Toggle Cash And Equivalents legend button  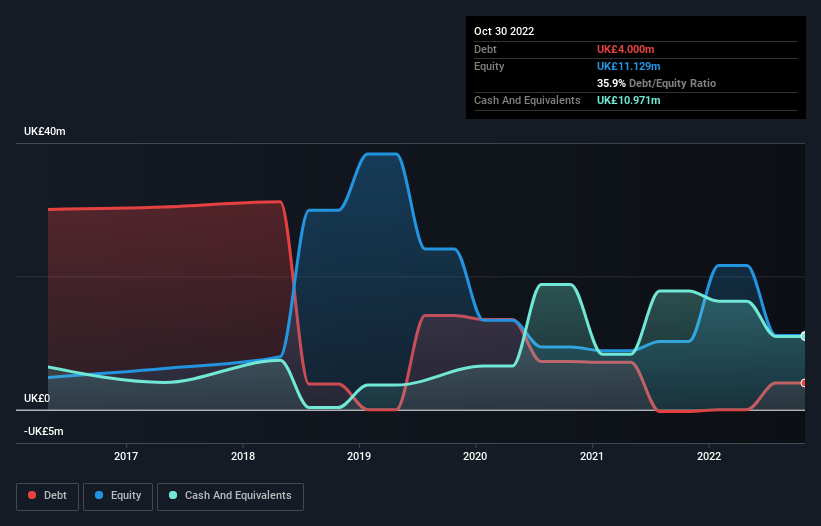click(230, 496)
